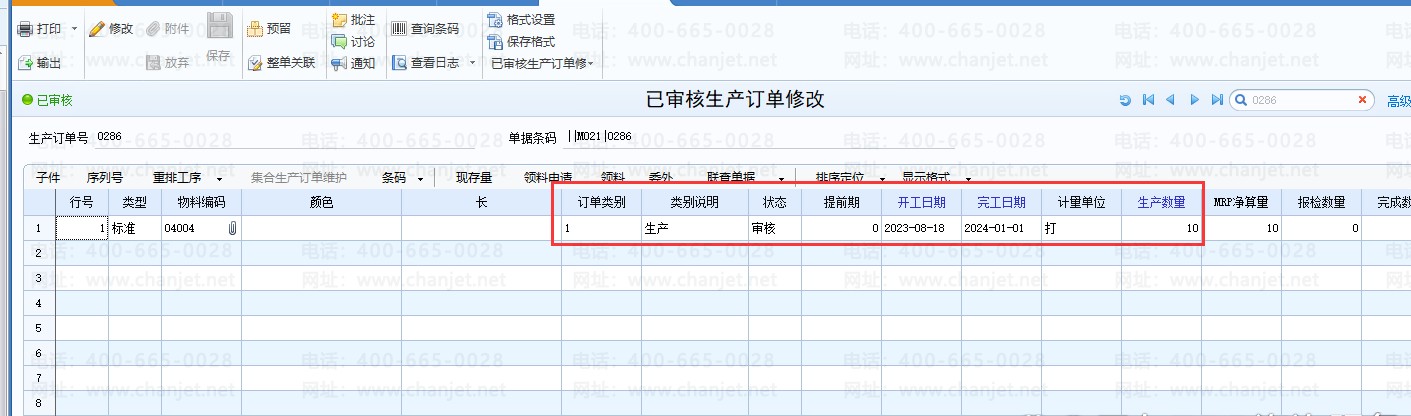Screen dimensions: 1411x416
Task: Go to first record icon
Action: 1148,100
